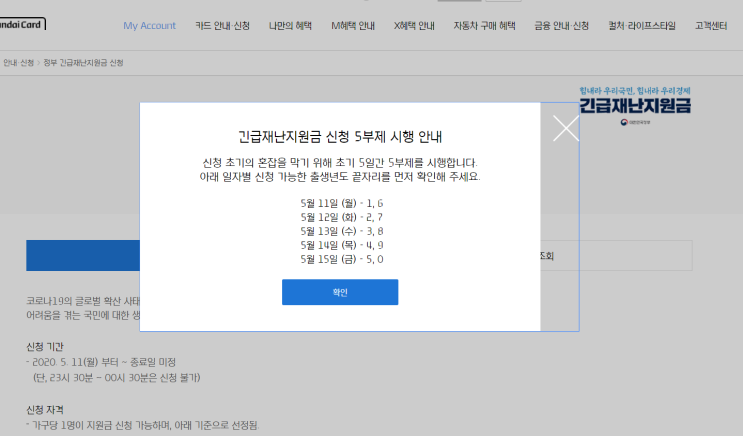The image size is (743, 436).
Task: Click the popup sentence 신청 초기의 혼잡을 막기 위해
Action: [x=340, y=163]
